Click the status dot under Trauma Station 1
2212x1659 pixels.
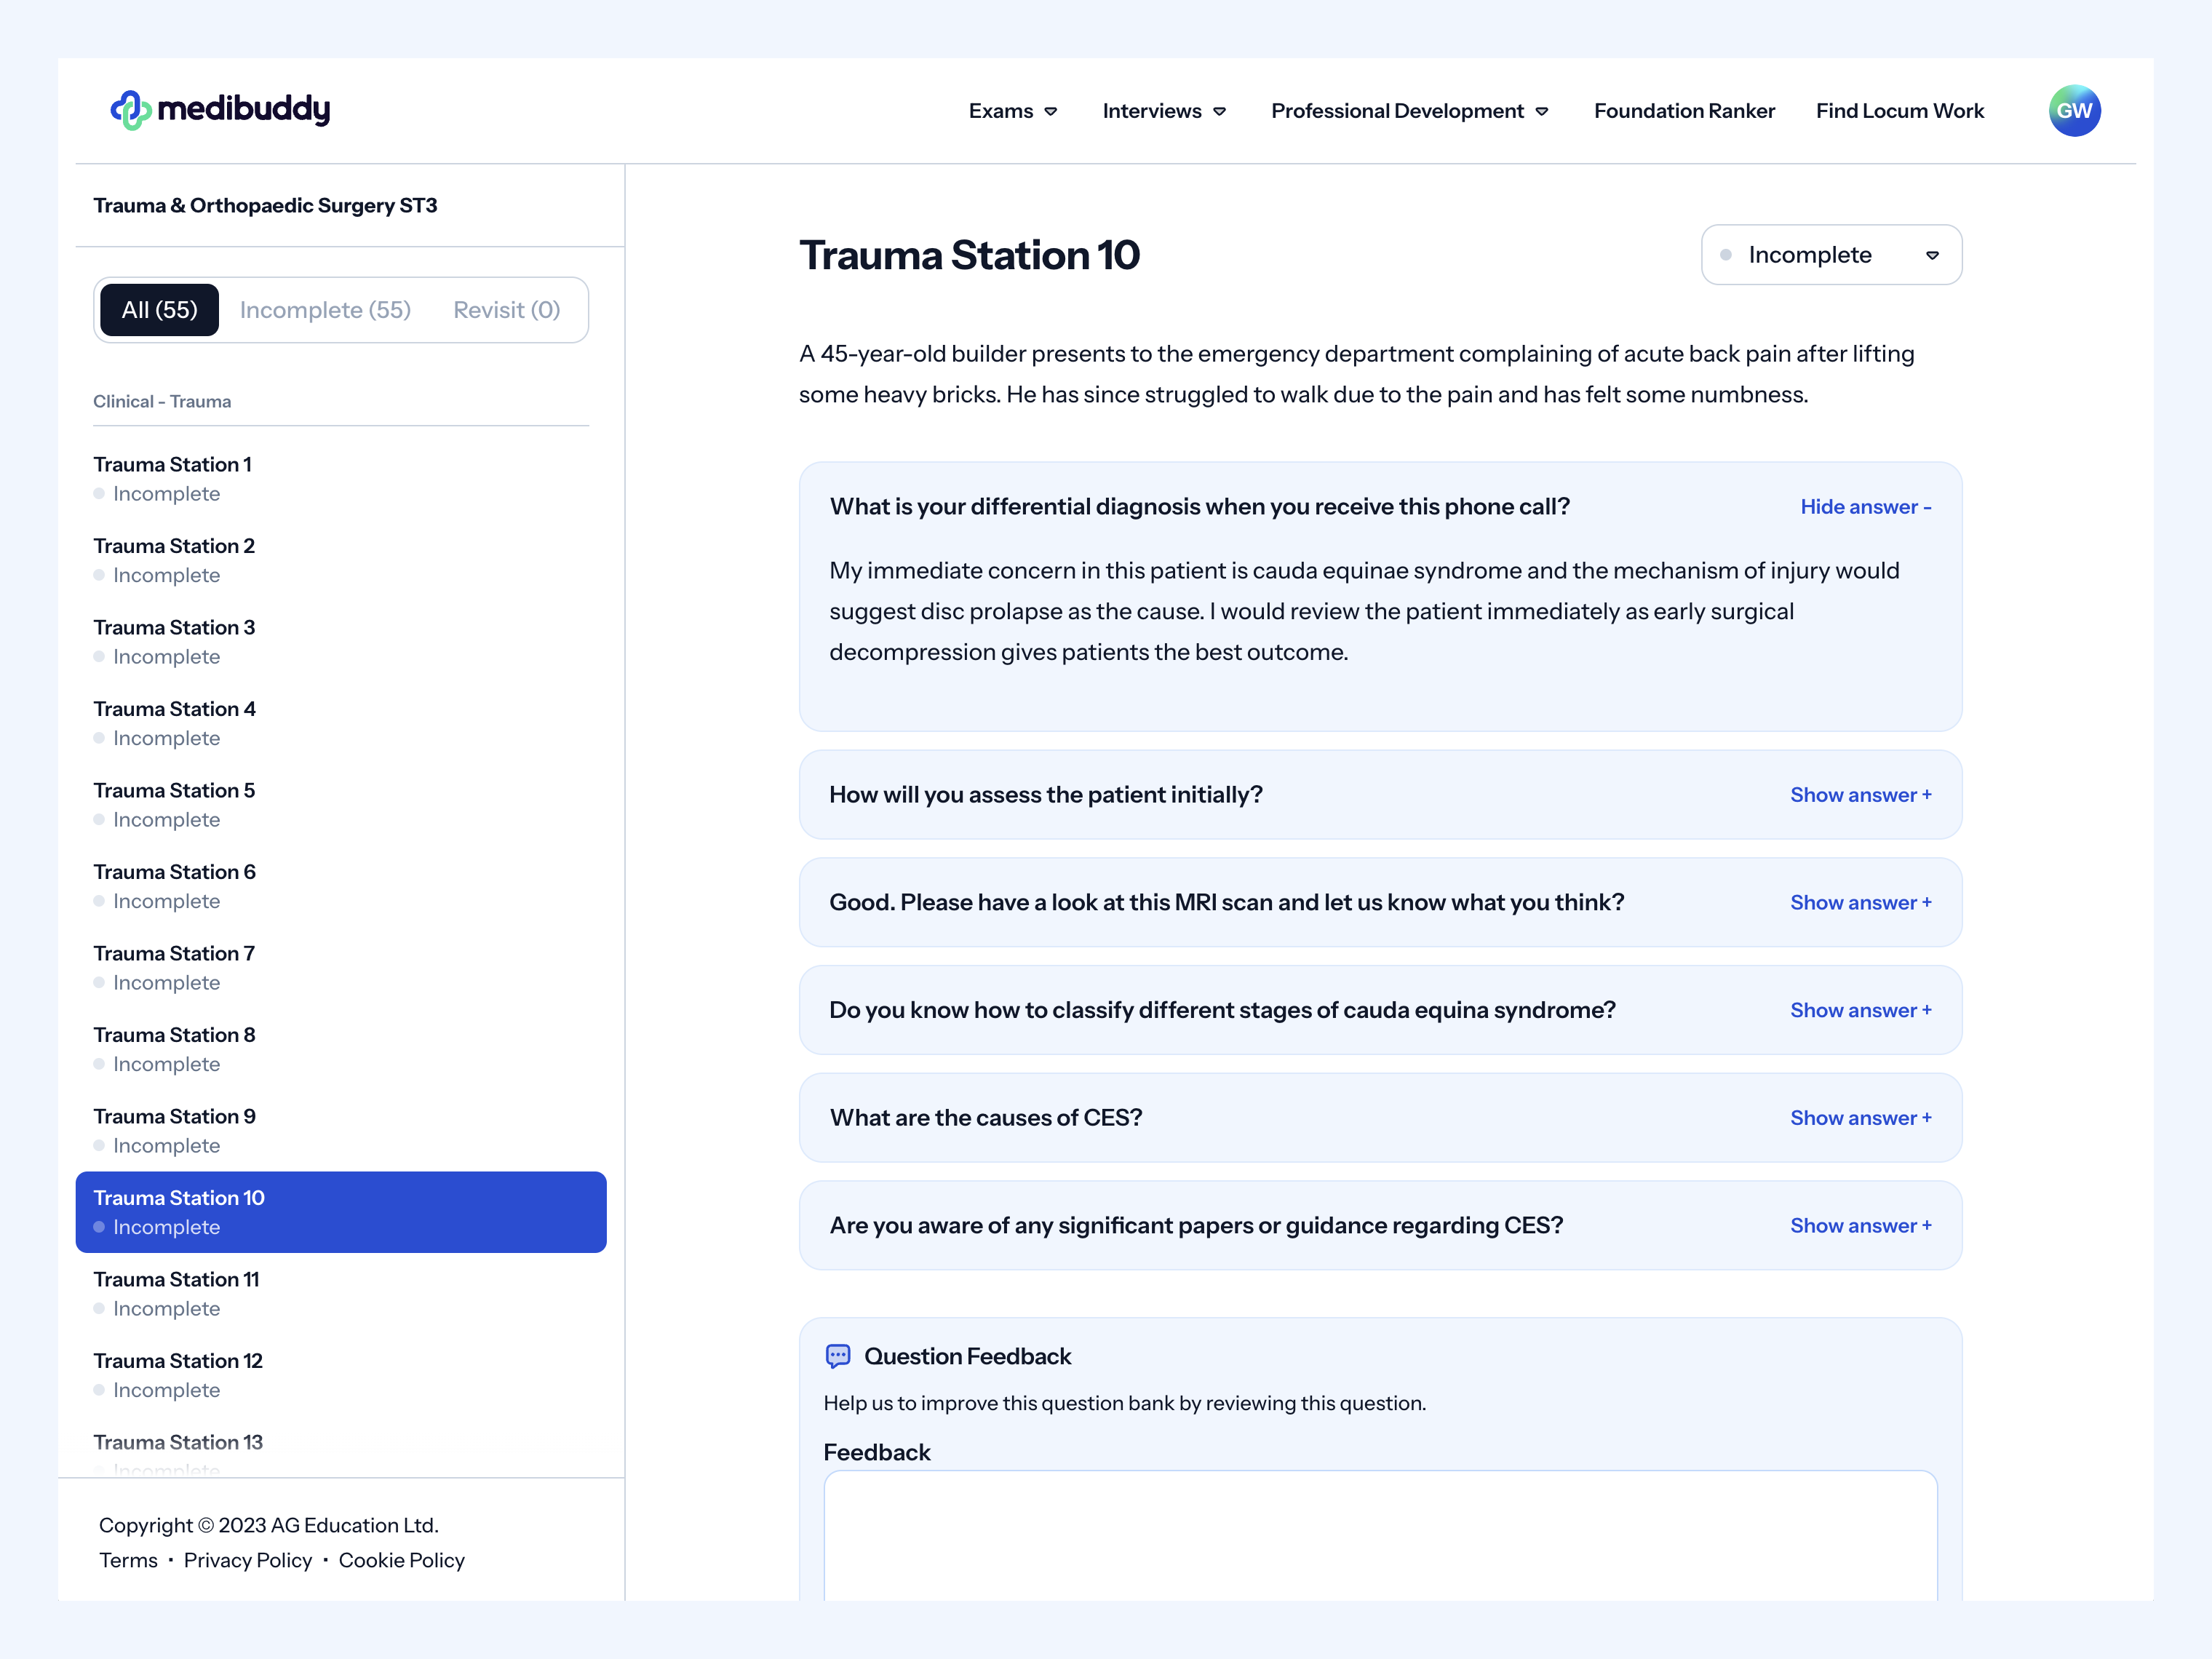99,493
